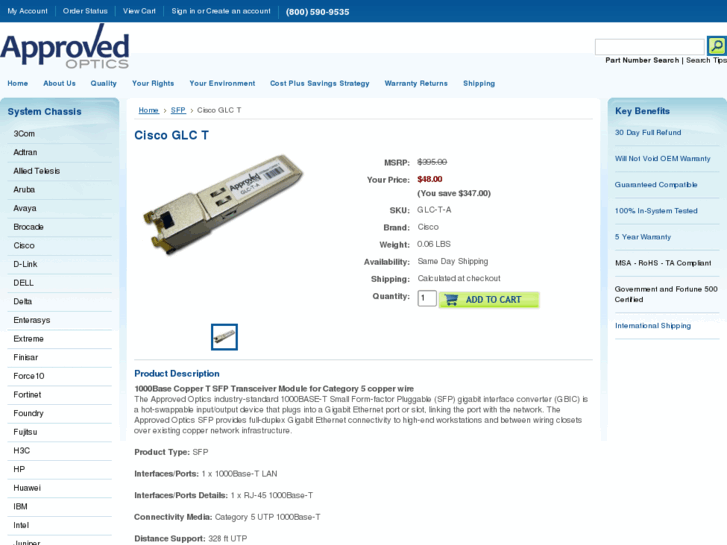The height and width of the screenshot is (545, 727).
Task: Open the Your Environment menu item
Action: (x=222, y=83)
